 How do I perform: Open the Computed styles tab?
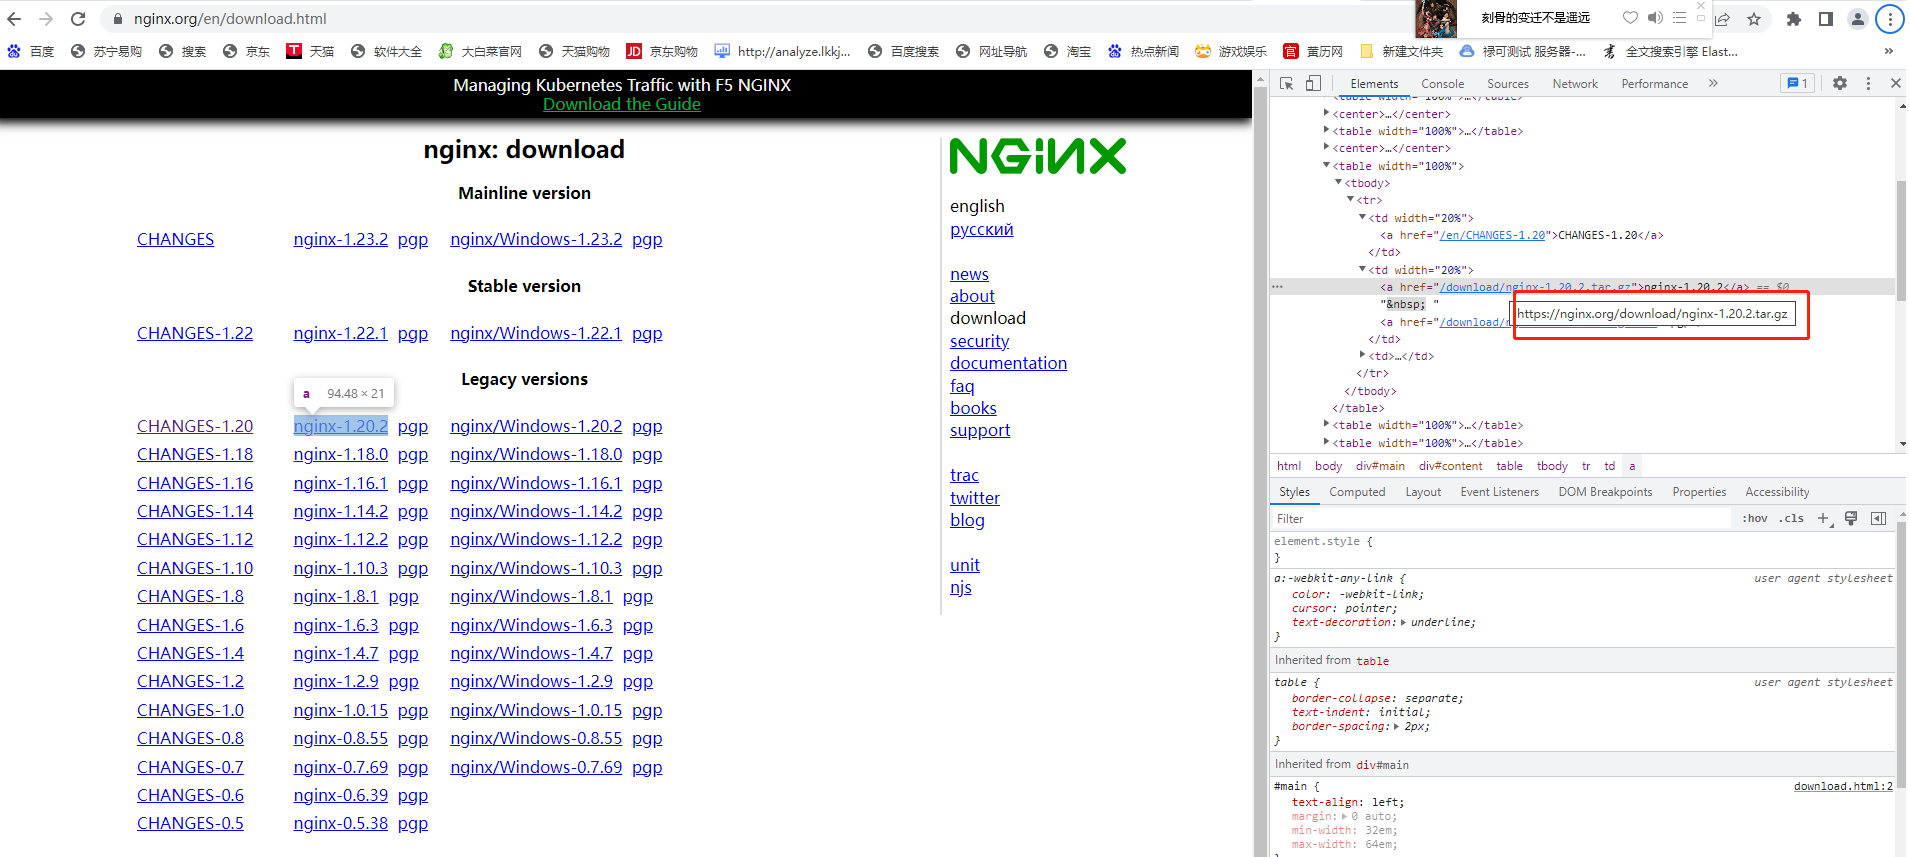[1357, 492]
